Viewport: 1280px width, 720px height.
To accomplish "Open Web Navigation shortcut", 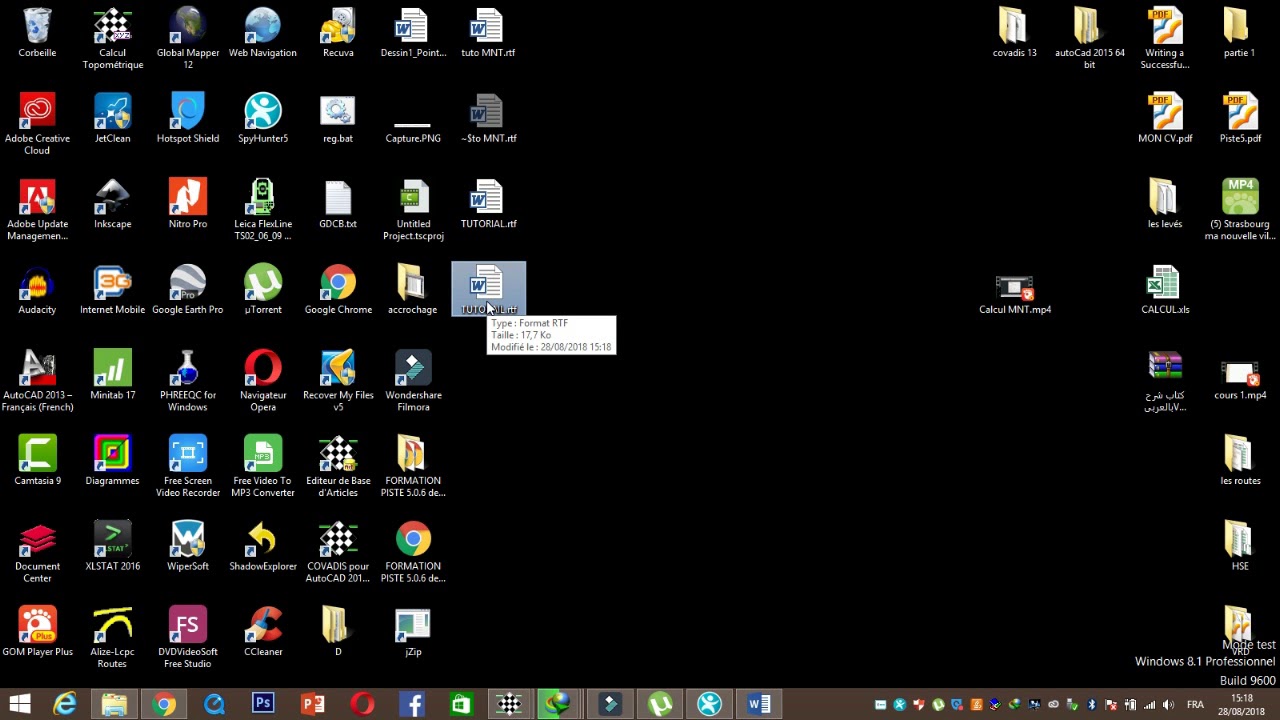I will click(263, 32).
